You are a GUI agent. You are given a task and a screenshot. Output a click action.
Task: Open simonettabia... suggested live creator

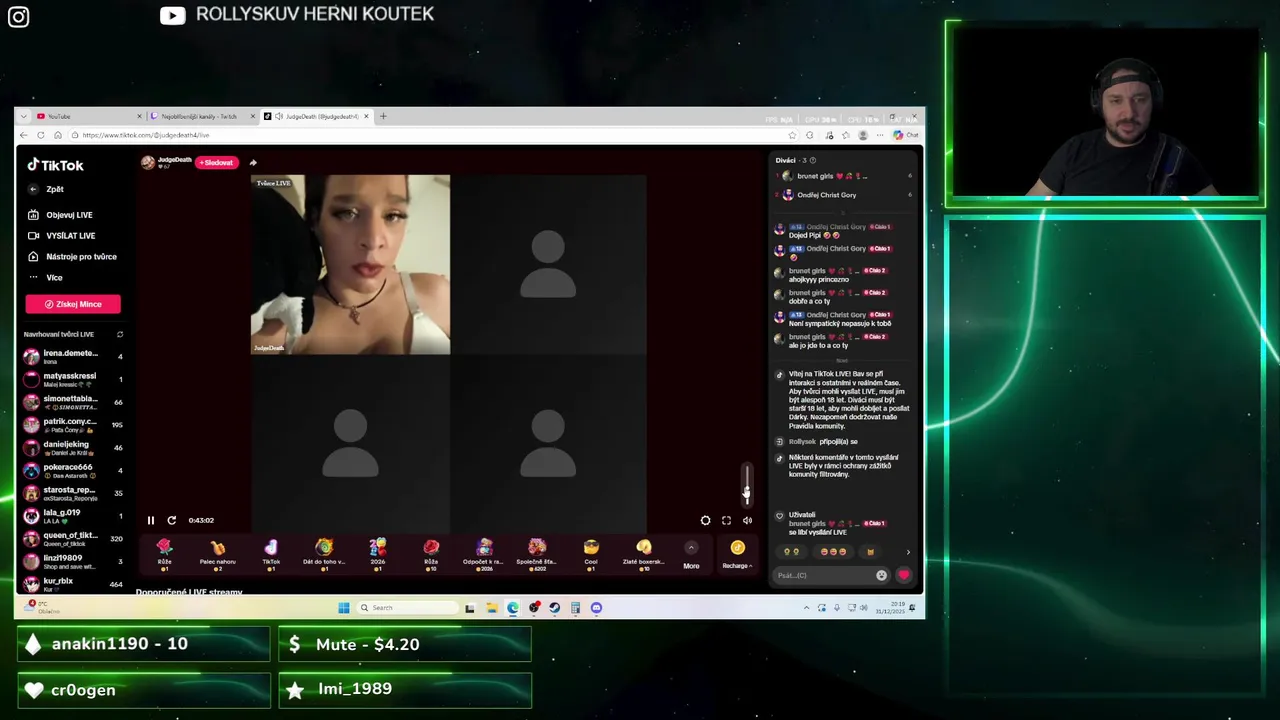tap(73, 402)
